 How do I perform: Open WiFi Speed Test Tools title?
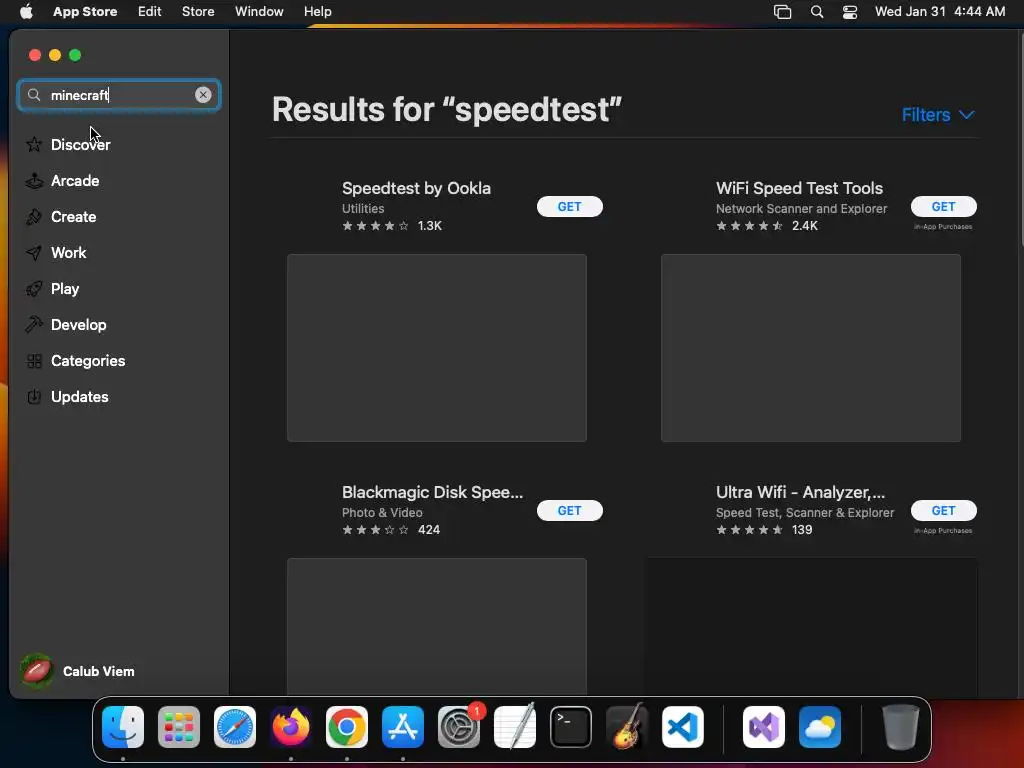pyautogui.click(x=799, y=188)
